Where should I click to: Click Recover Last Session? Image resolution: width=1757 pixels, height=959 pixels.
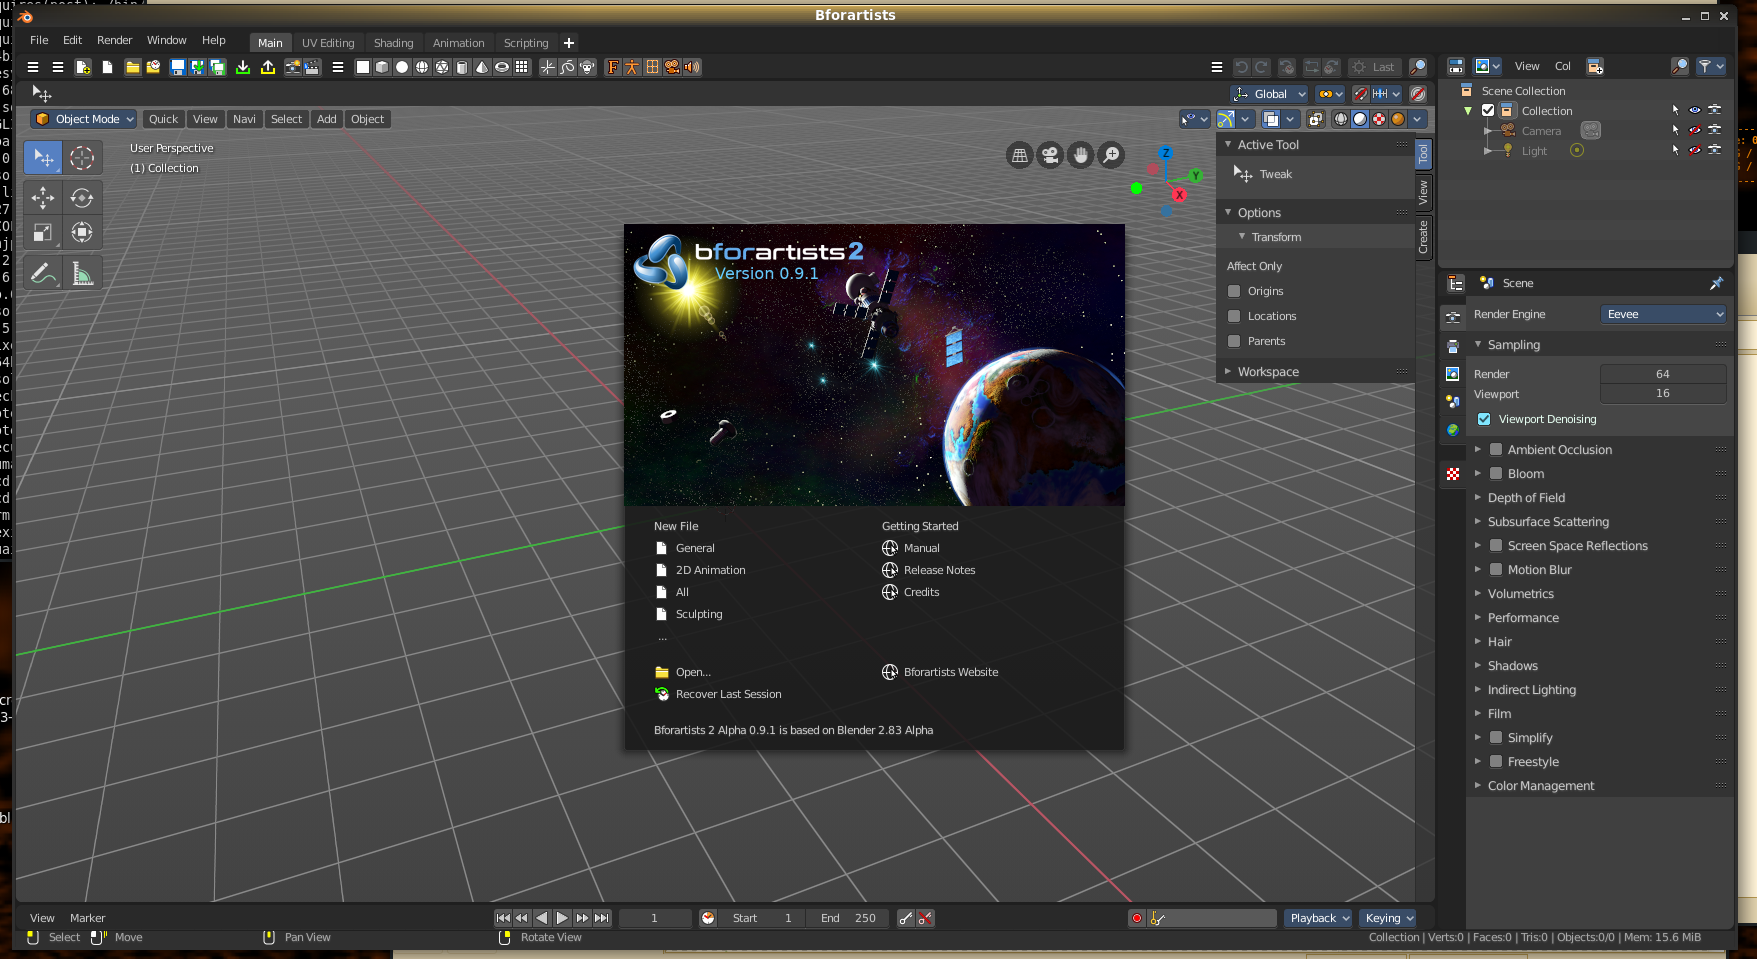[x=728, y=694]
